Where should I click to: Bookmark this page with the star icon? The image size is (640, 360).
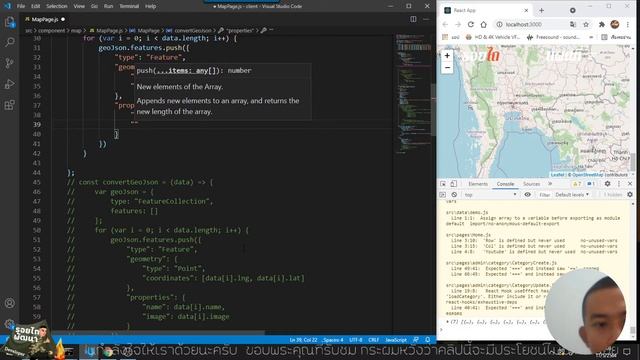point(586,24)
